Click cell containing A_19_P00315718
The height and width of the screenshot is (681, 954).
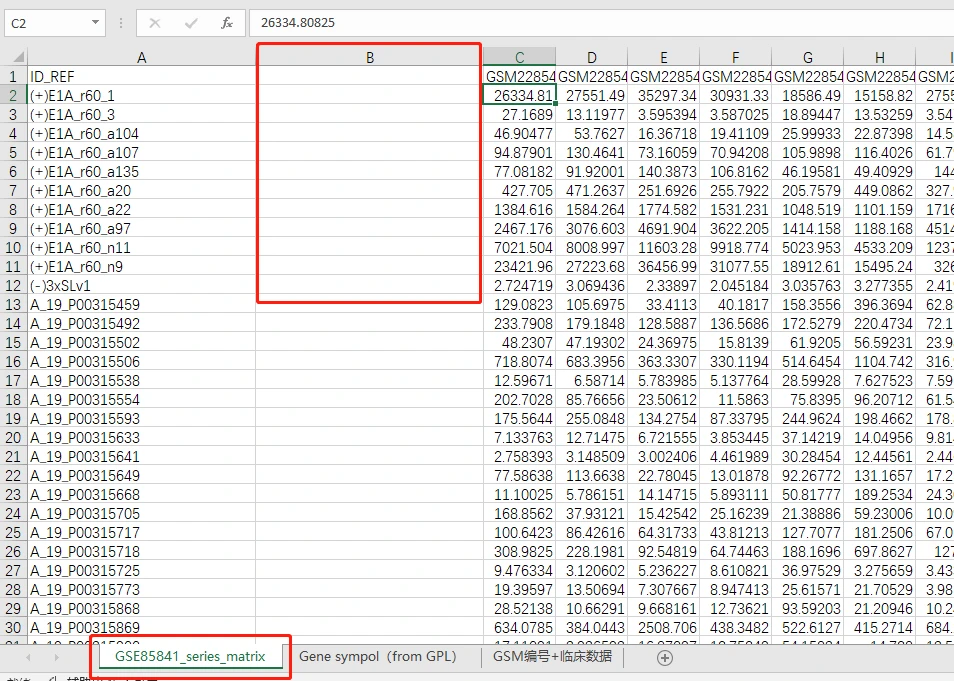point(141,551)
